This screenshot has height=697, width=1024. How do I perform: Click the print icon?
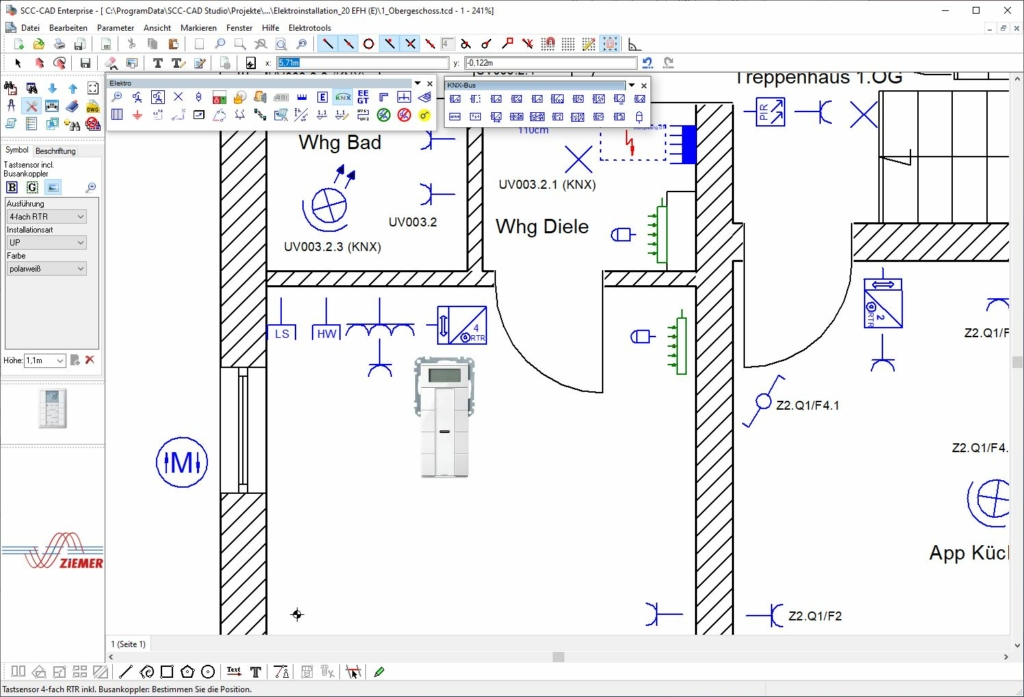pyautogui.click(x=59, y=44)
